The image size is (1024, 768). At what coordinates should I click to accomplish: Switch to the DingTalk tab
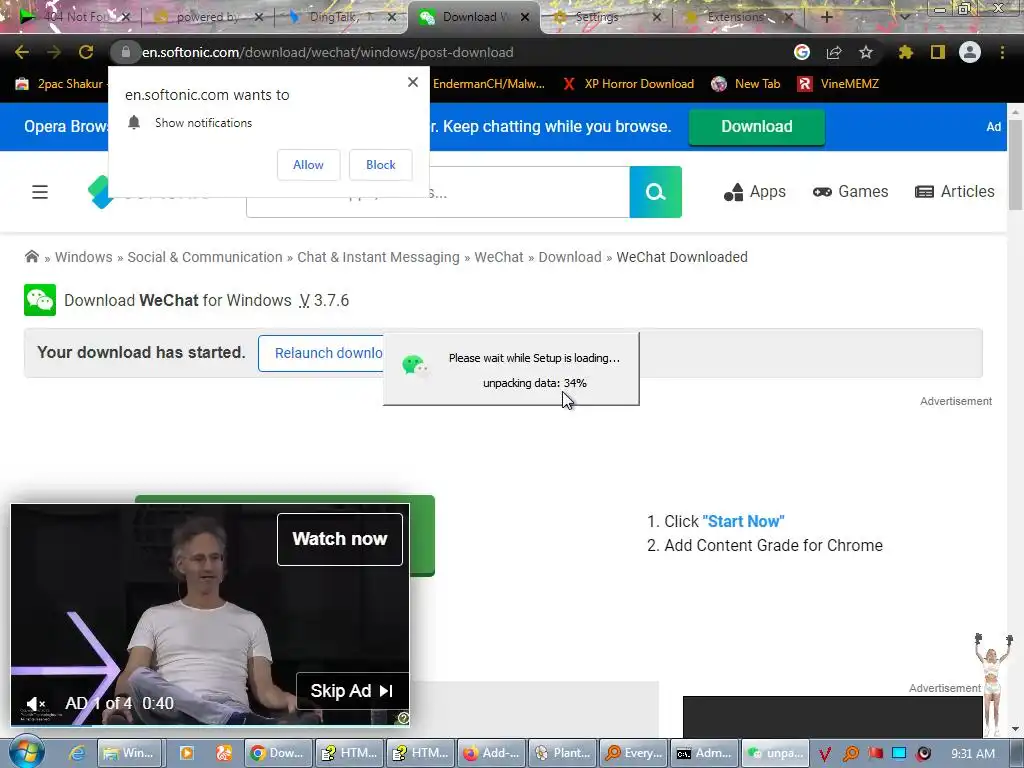[340, 17]
